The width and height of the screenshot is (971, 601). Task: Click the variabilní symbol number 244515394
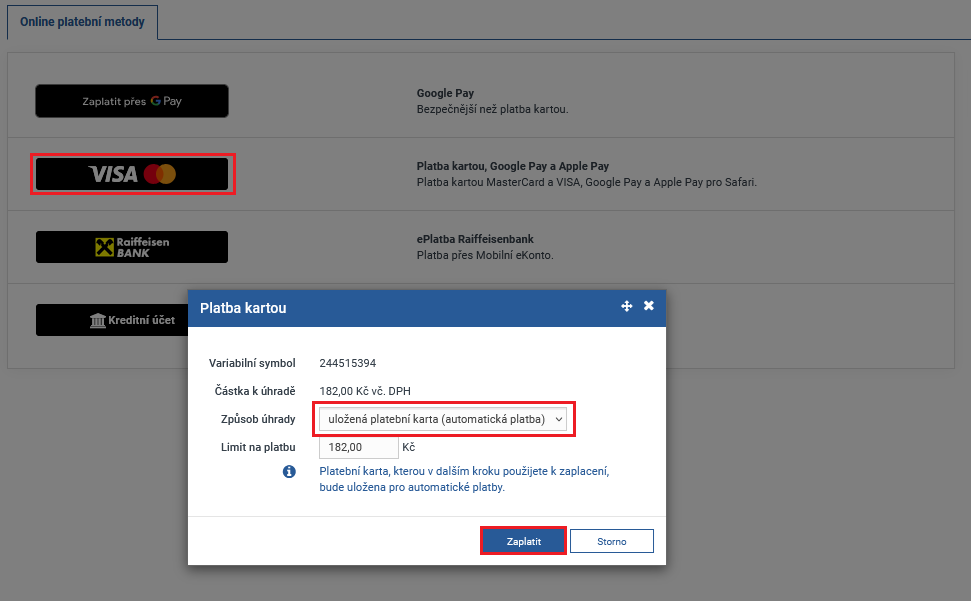pyautogui.click(x=347, y=363)
